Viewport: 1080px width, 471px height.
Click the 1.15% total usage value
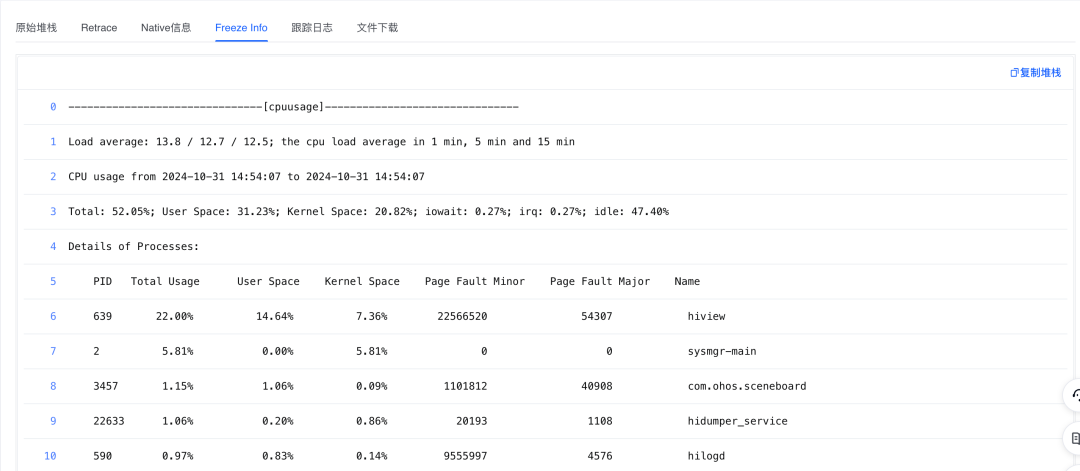(178, 386)
